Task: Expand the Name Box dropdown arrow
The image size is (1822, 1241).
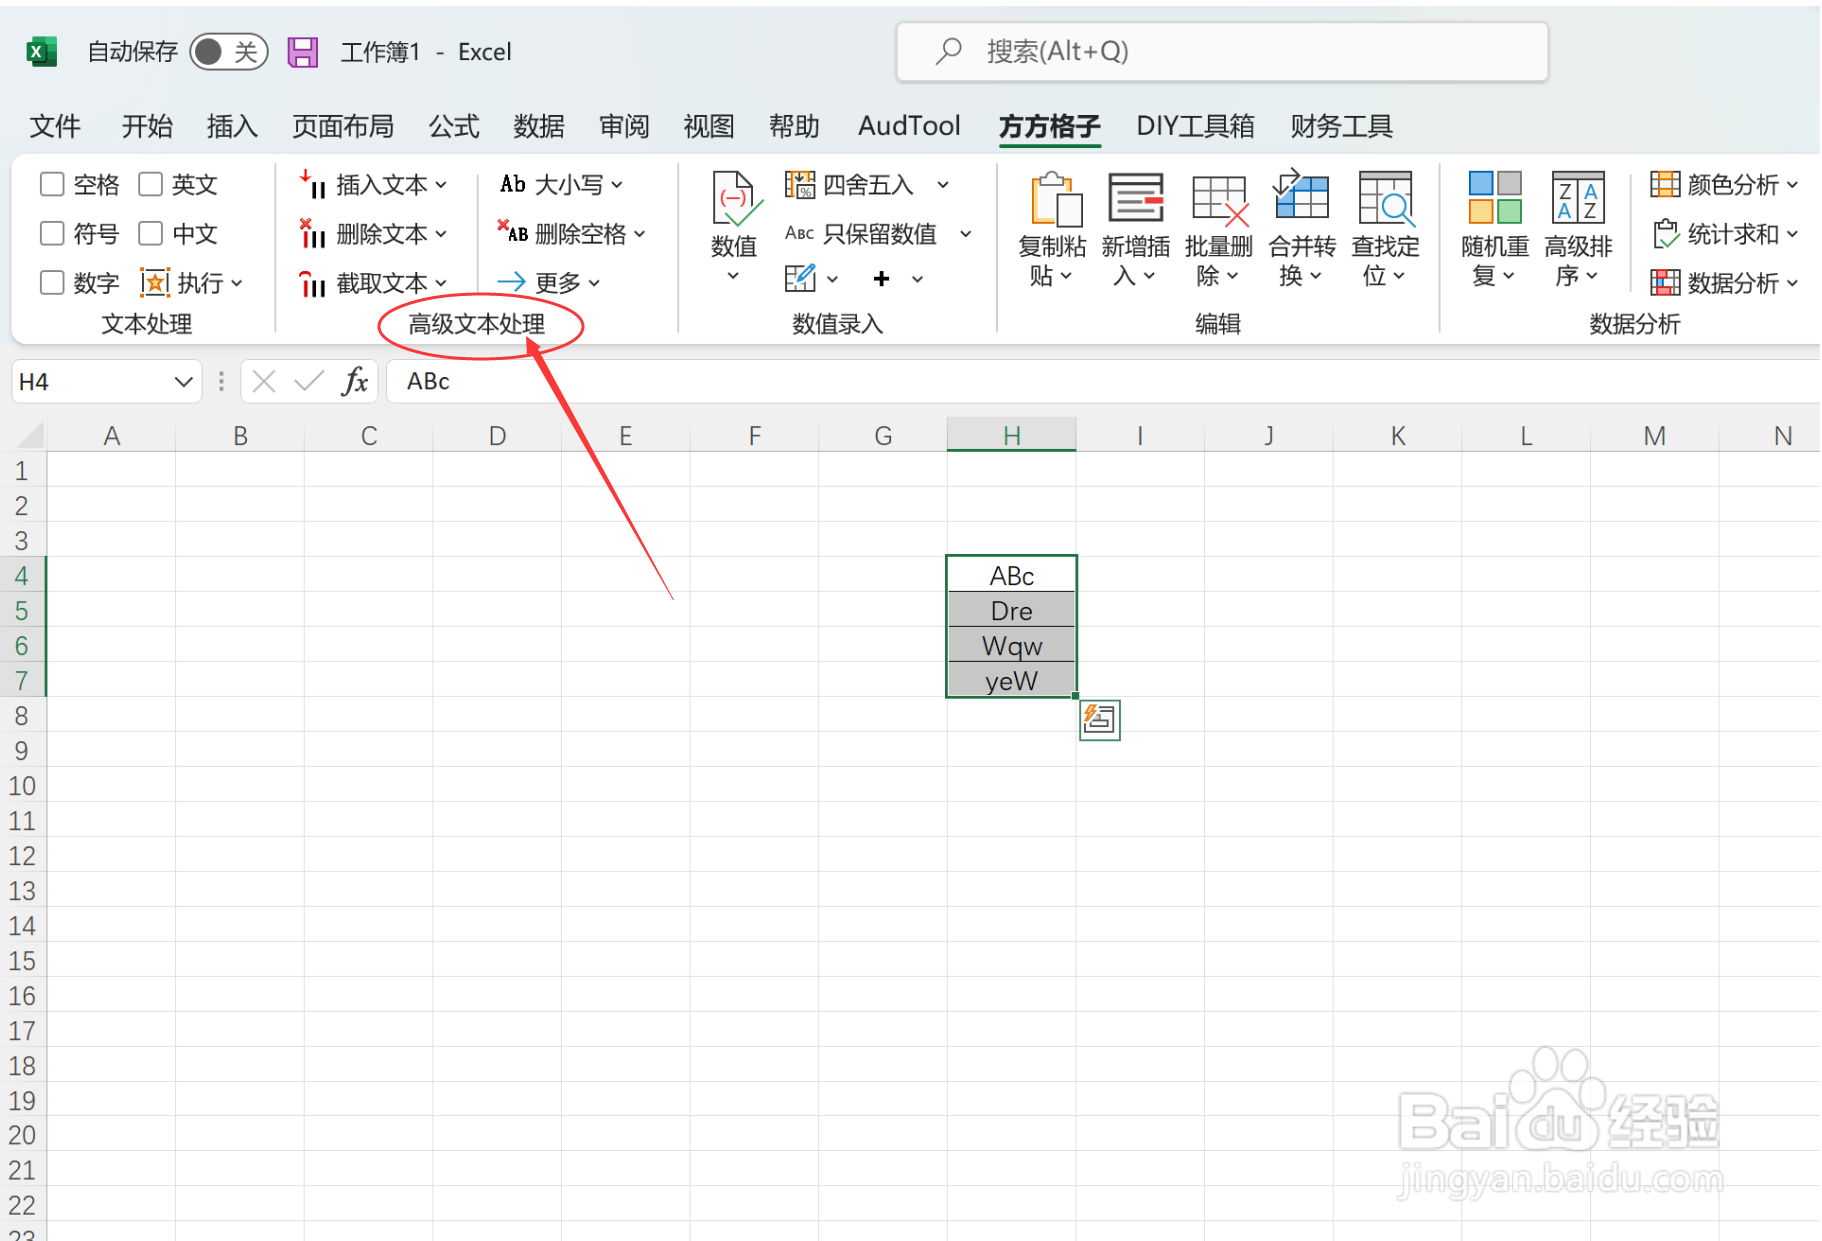Action: tap(183, 381)
